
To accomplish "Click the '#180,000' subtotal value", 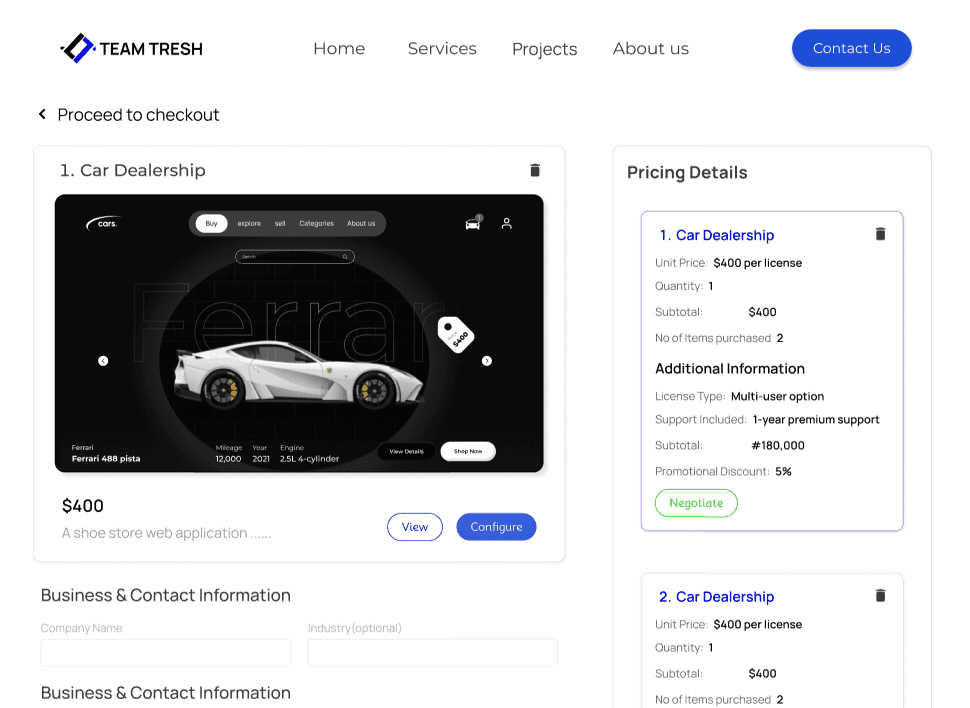I will tap(778, 446).
